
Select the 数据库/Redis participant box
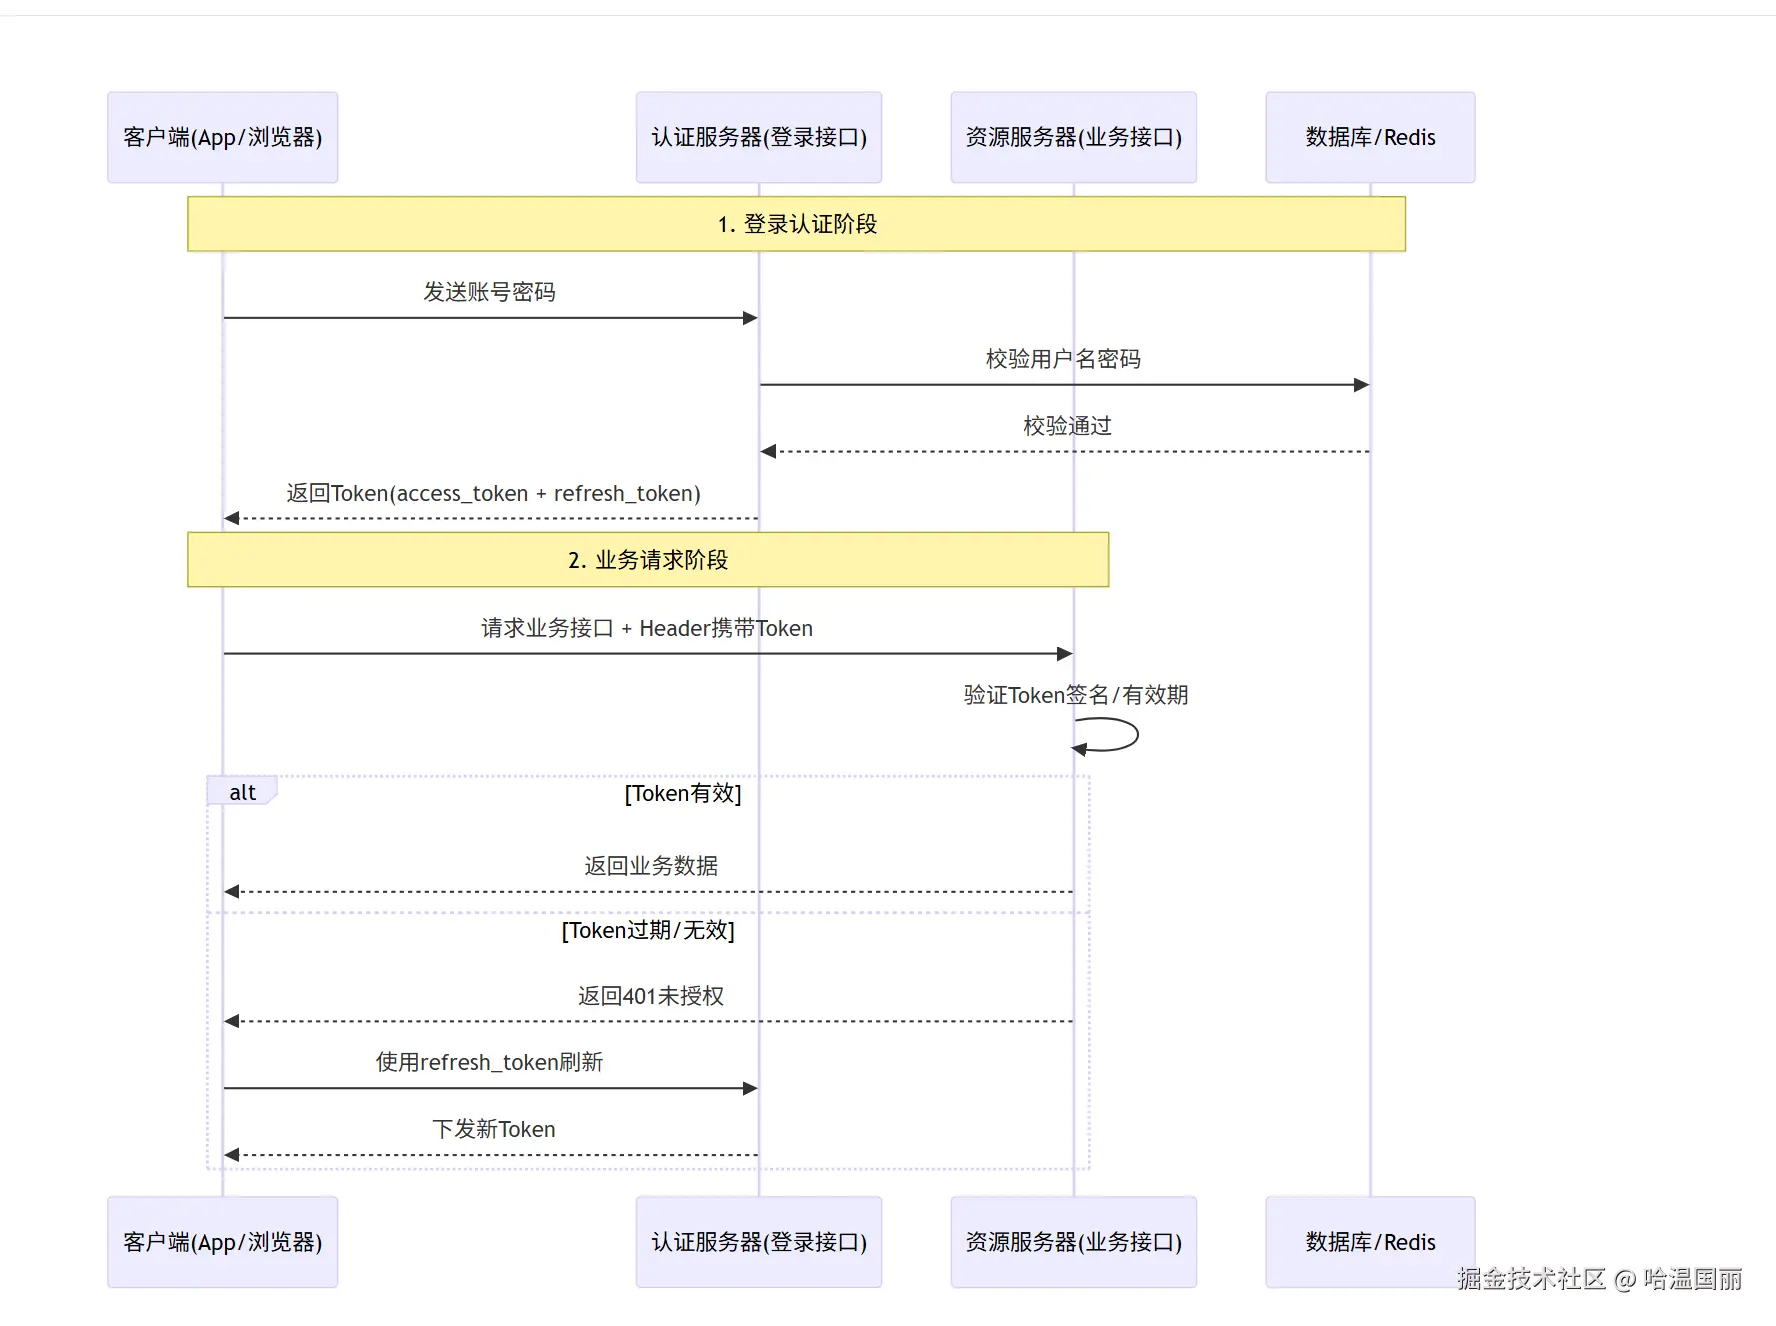pyautogui.click(x=1369, y=137)
